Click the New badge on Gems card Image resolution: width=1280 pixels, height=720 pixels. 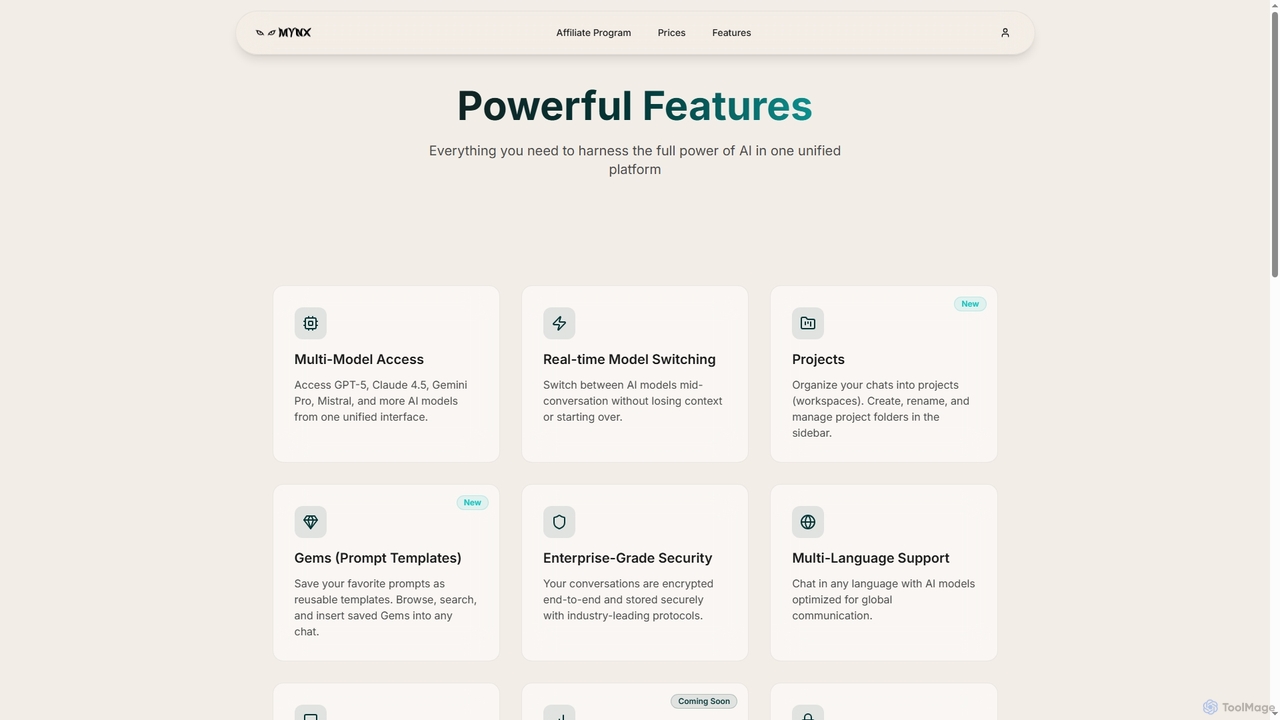[472, 503]
